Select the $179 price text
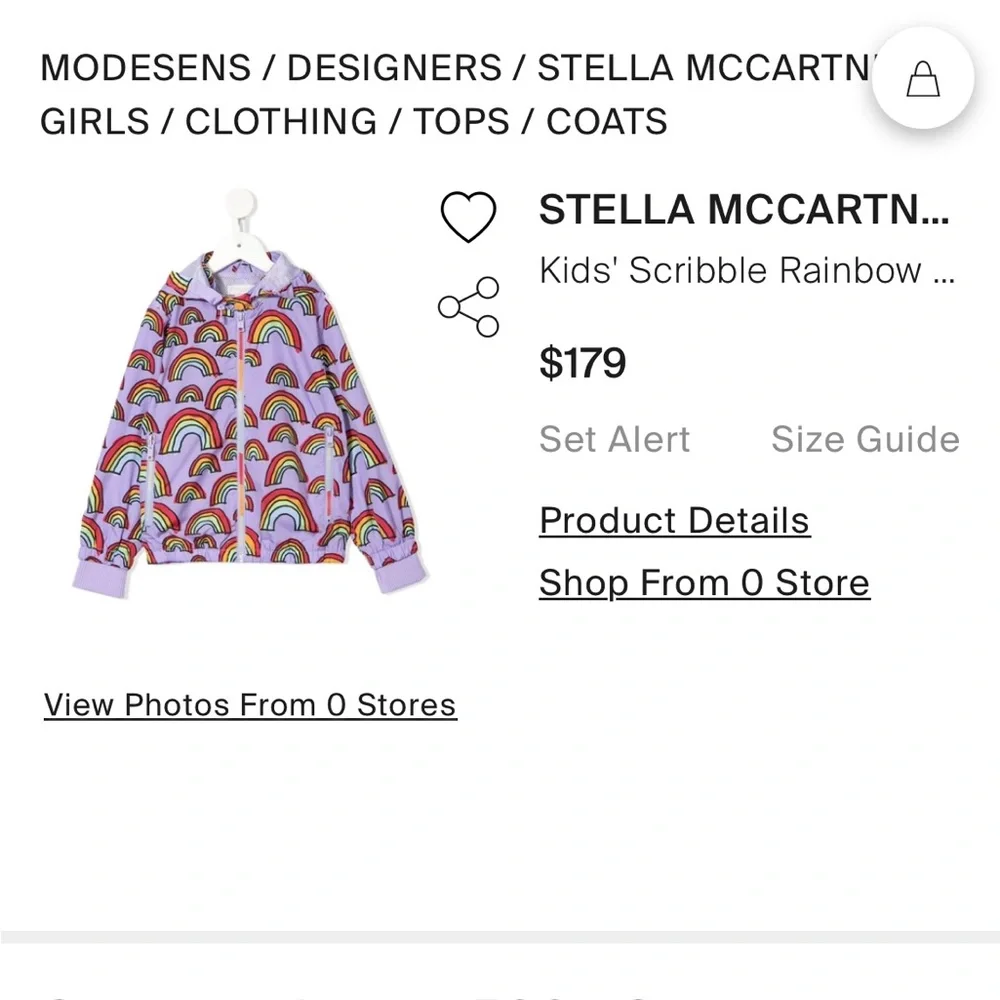 point(582,363)
